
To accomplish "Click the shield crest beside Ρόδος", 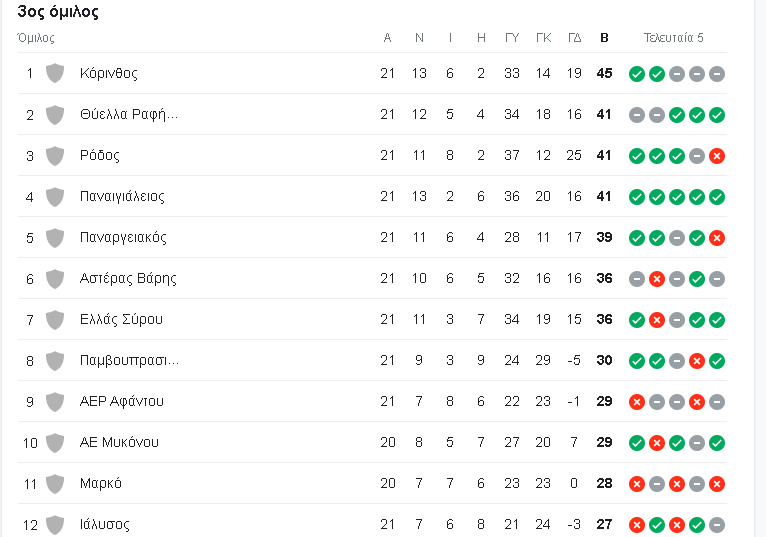I will click(55, 155).
